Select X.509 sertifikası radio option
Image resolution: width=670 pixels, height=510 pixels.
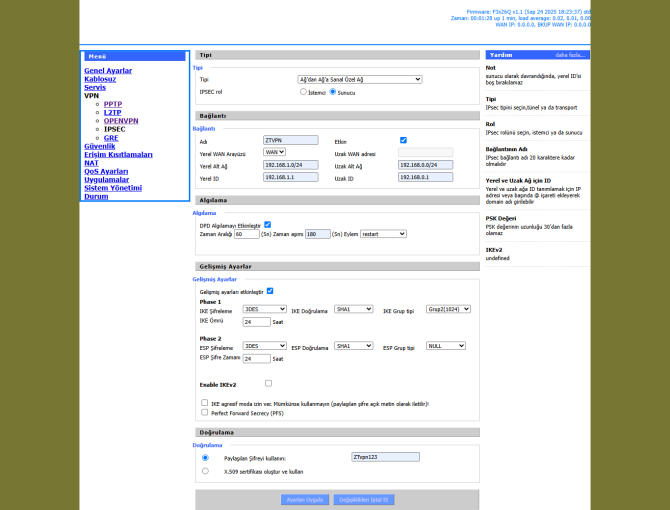pyautogui.click(x=205, y=470)
